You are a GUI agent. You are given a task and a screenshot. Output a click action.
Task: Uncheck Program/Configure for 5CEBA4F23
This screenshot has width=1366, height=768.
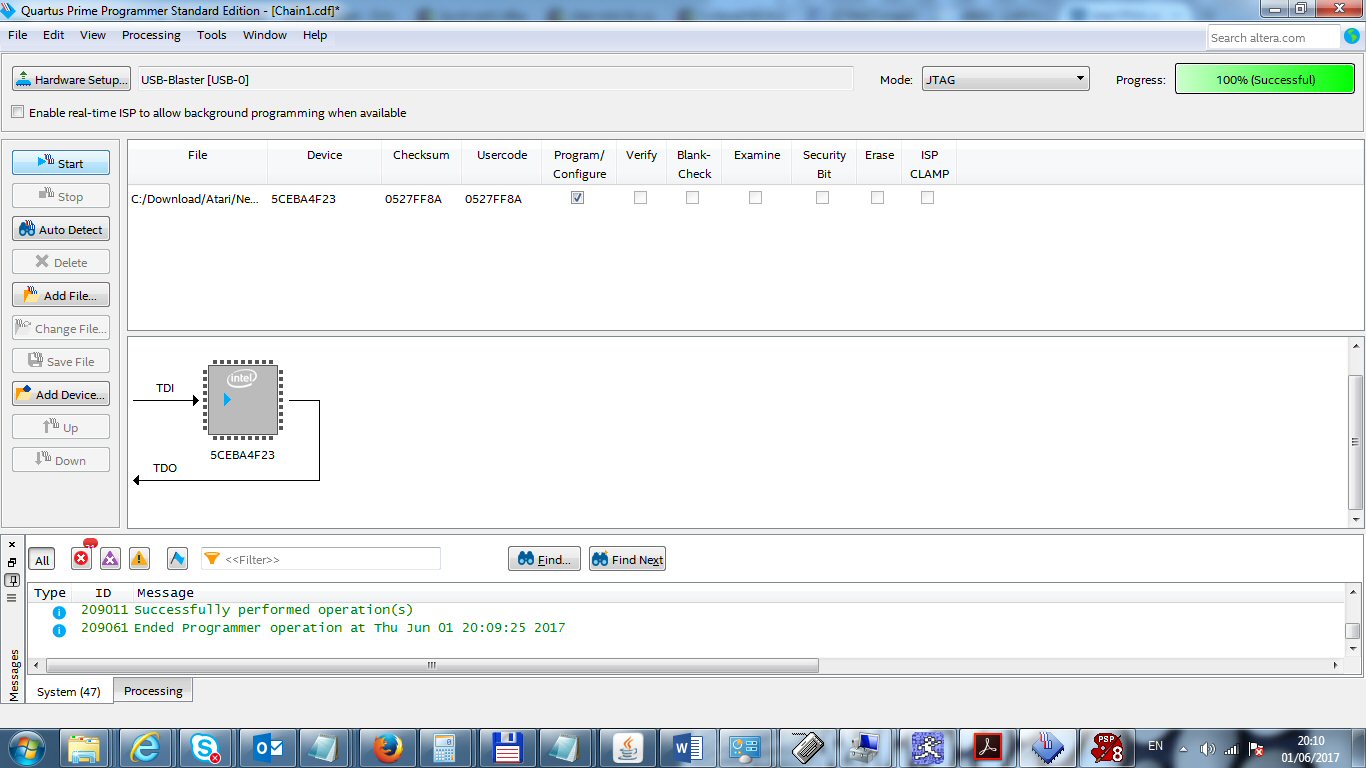pos(577,198)
